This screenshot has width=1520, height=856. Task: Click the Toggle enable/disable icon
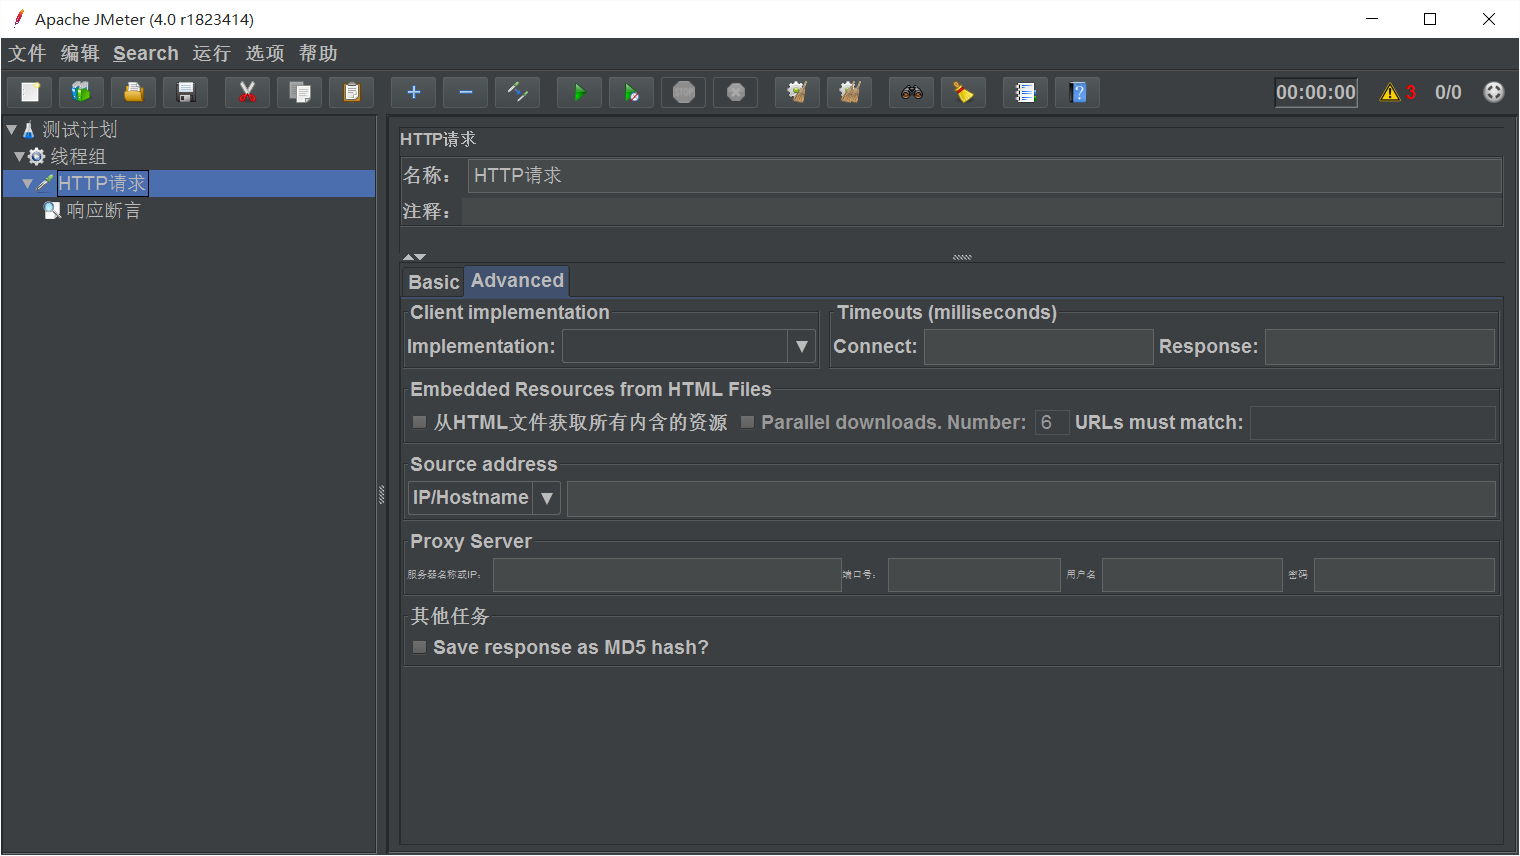click(518, 92)
